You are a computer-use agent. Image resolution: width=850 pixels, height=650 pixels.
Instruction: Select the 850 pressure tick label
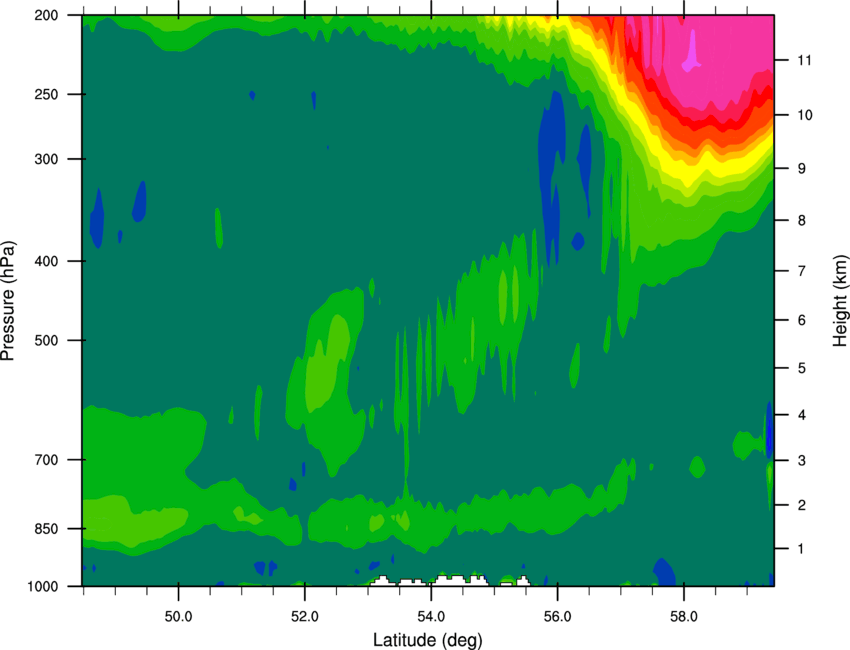click(46, 529)
